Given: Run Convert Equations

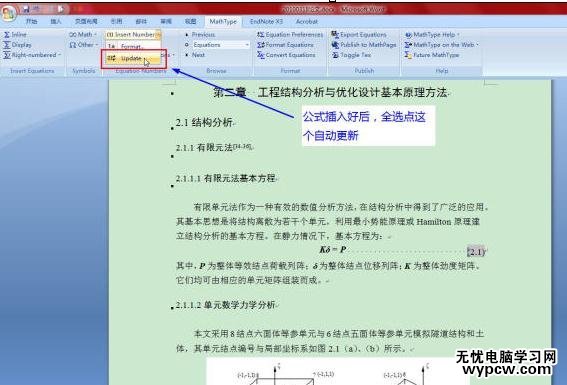Looking at the screenshot, I should tap(286, 55).
